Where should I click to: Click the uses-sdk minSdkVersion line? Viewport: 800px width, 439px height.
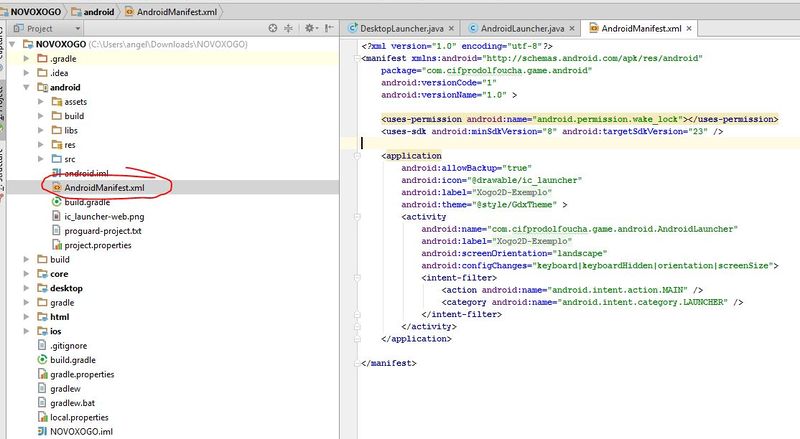(x=552, y=131)
